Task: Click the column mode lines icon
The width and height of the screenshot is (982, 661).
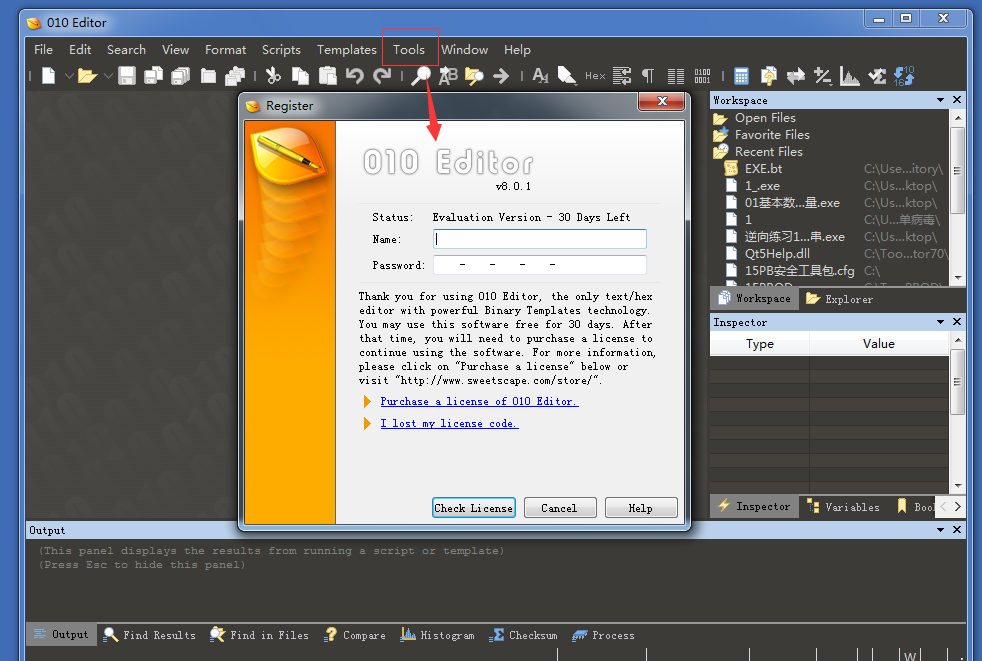Action: pyautogui.click(x=676, y=76)
